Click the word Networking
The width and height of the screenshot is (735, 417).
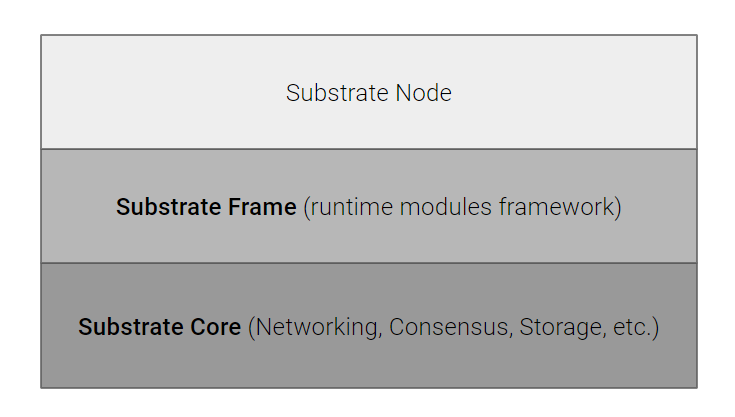click(x=315, y=327)
